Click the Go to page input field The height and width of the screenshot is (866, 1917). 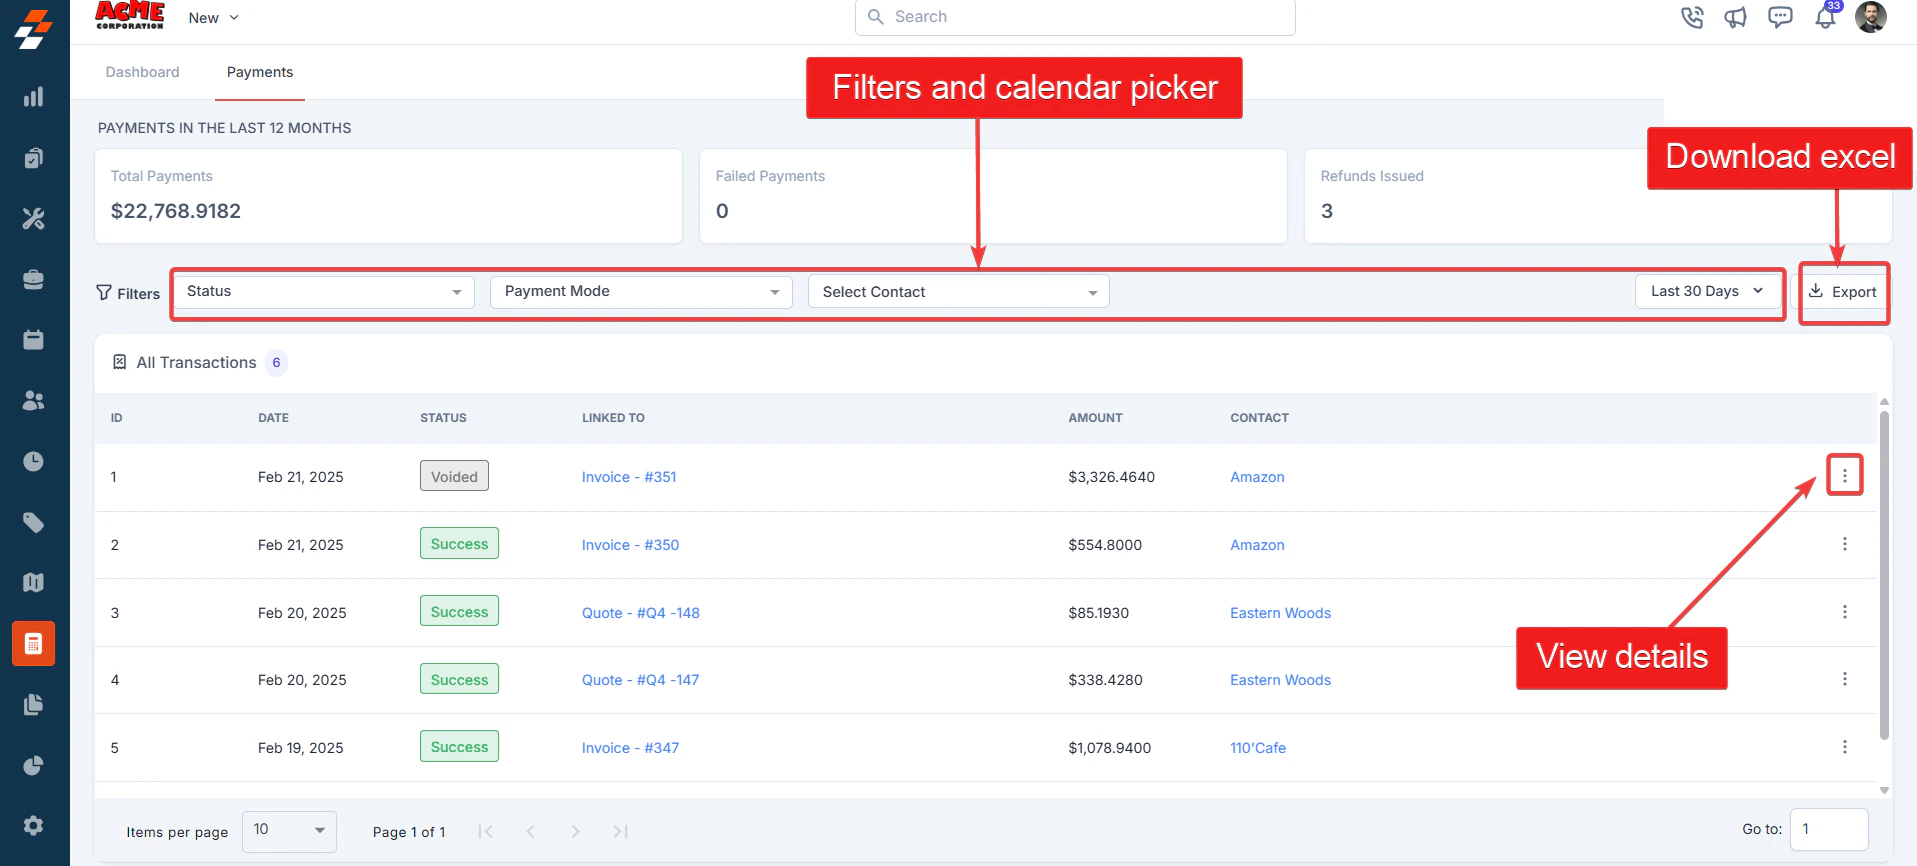point(1829,829)
